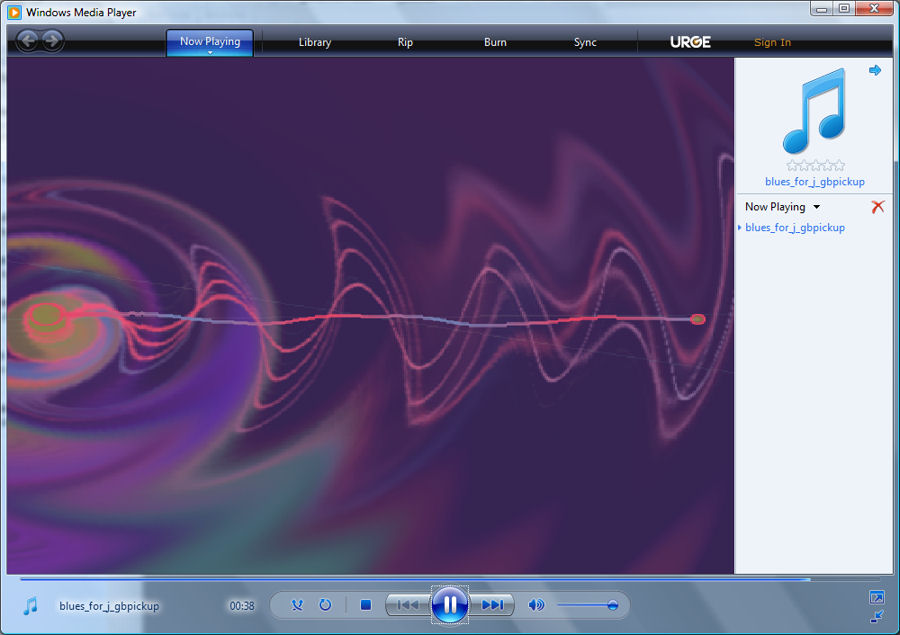Click the music note icon beside the track title

coord(30,605)
